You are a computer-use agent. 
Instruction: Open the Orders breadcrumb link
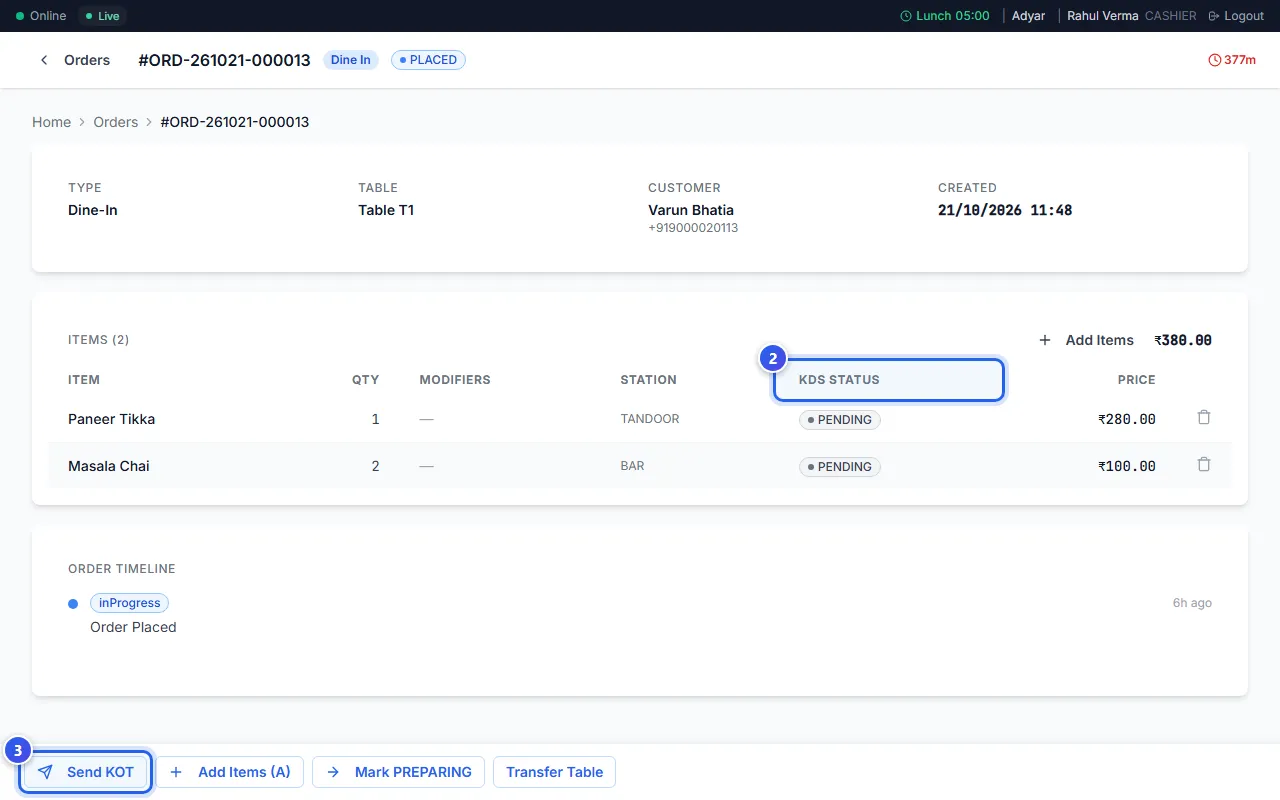click(116, 122)
